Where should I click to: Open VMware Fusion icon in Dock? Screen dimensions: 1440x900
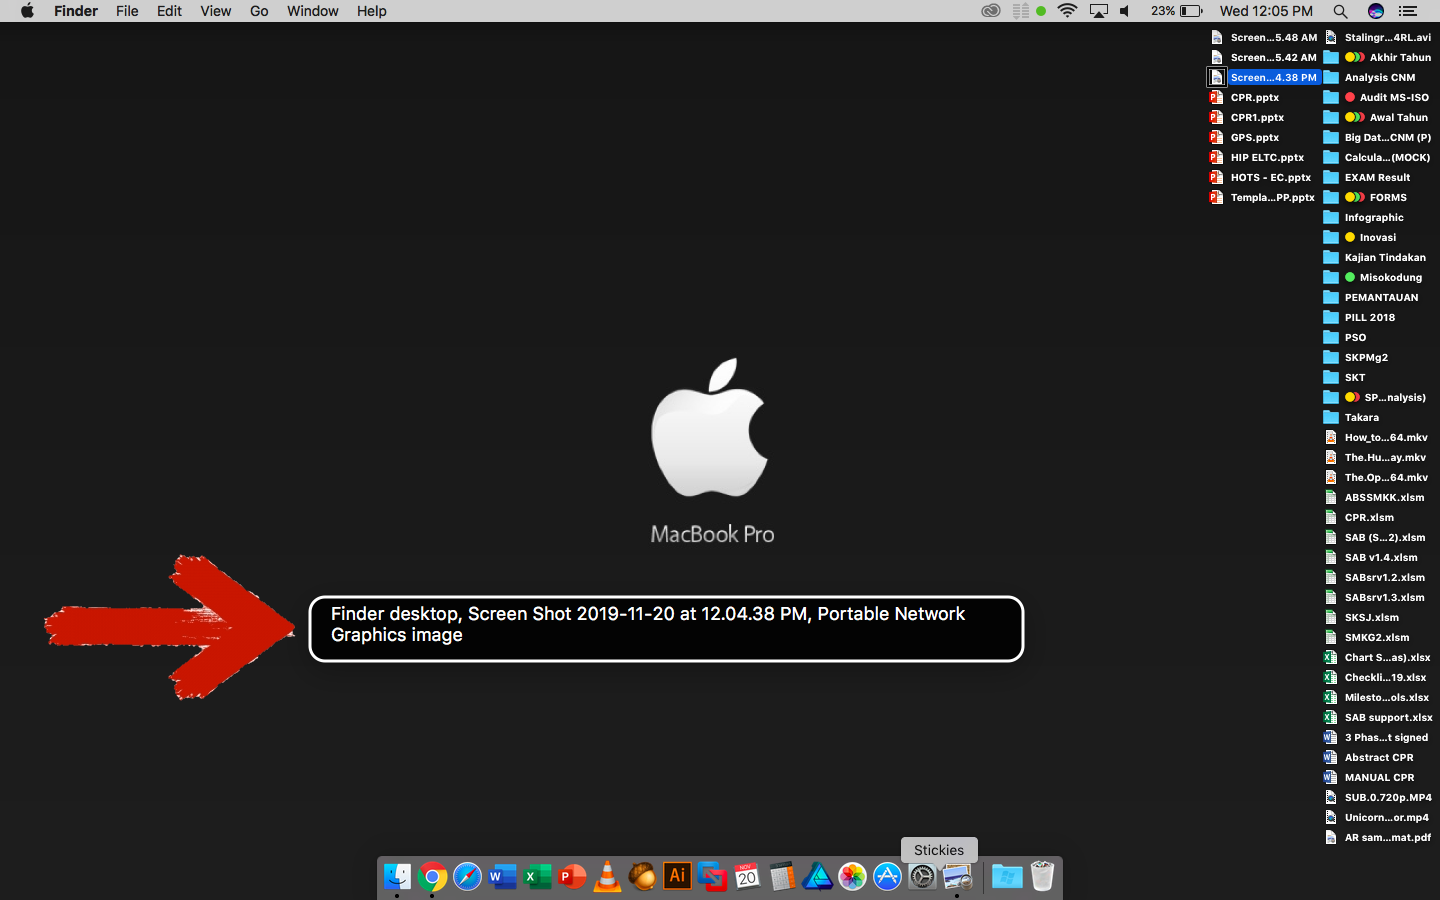(712, 877)
